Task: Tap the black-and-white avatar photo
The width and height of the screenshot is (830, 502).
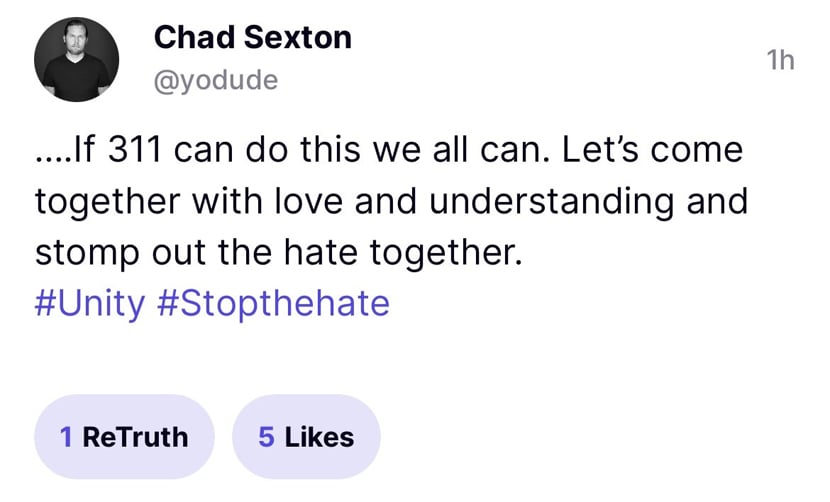Action: point(76,59)
